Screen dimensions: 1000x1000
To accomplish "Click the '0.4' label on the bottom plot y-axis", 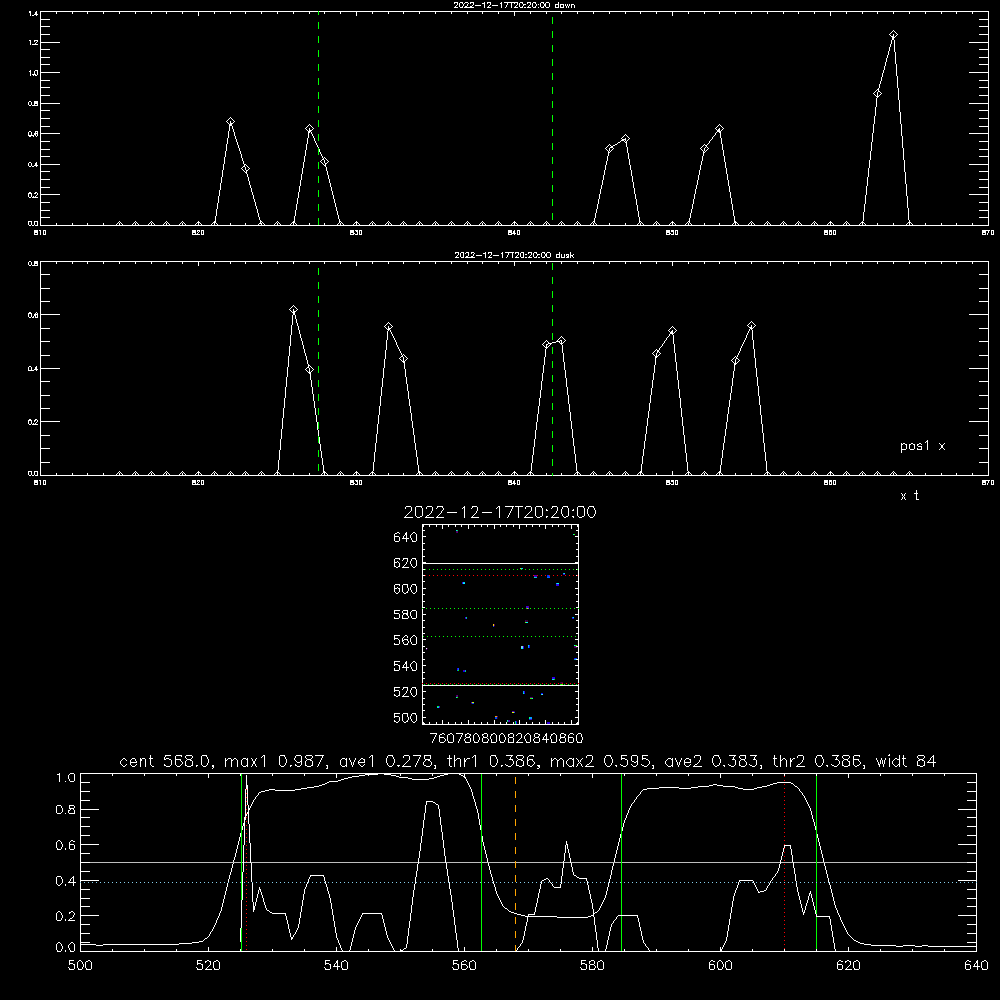I will pyautogui.click(x=66, y=881).
